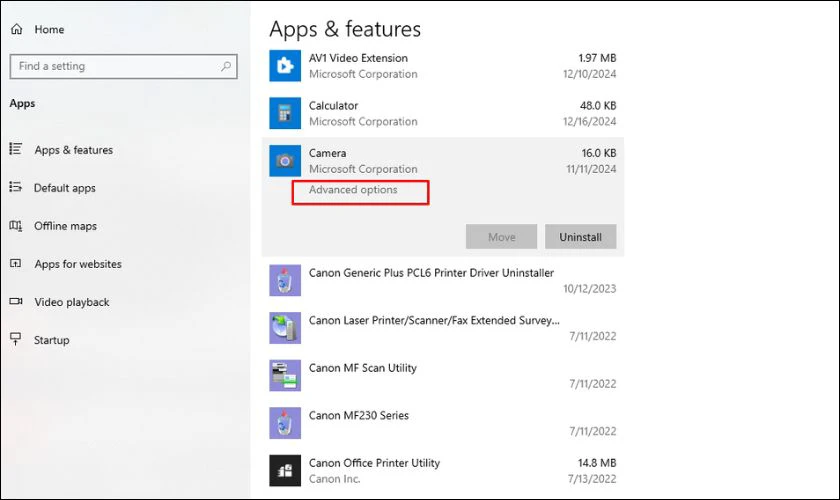
Task: Click the Home house icon
Action: point(17,29)
